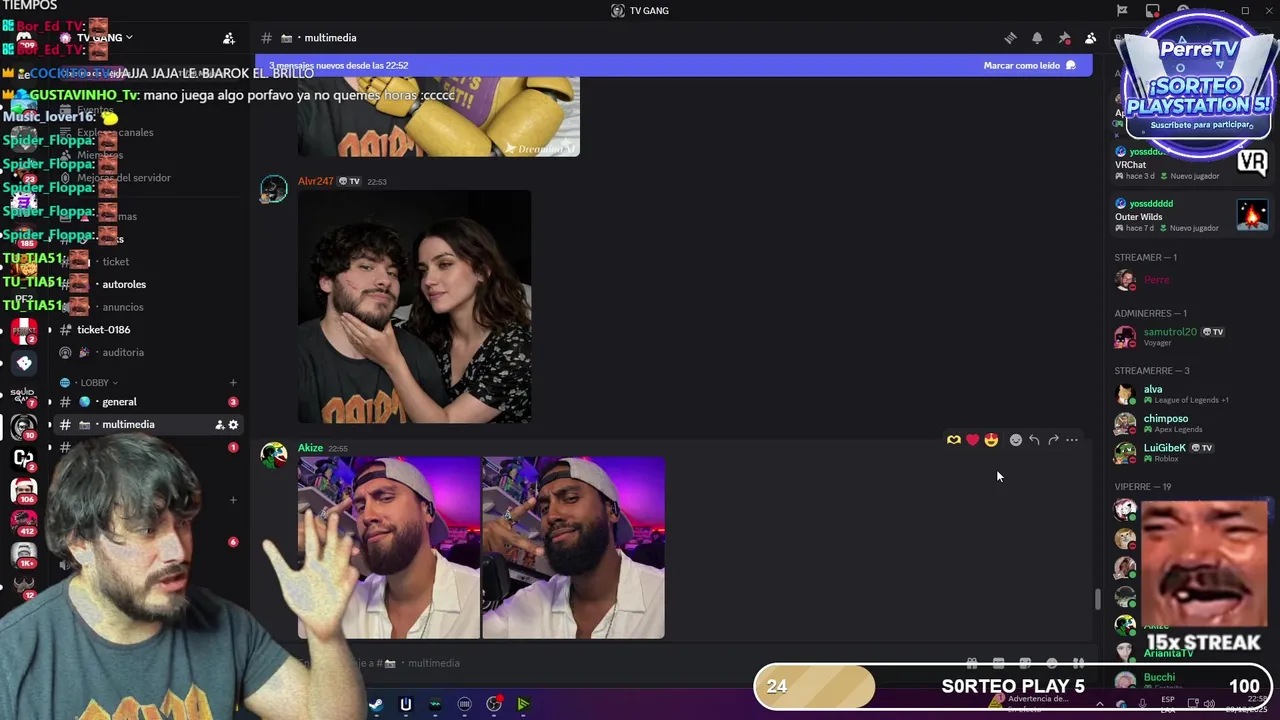Open Steam from the taskbar
1280x720 pixels.
376,705
